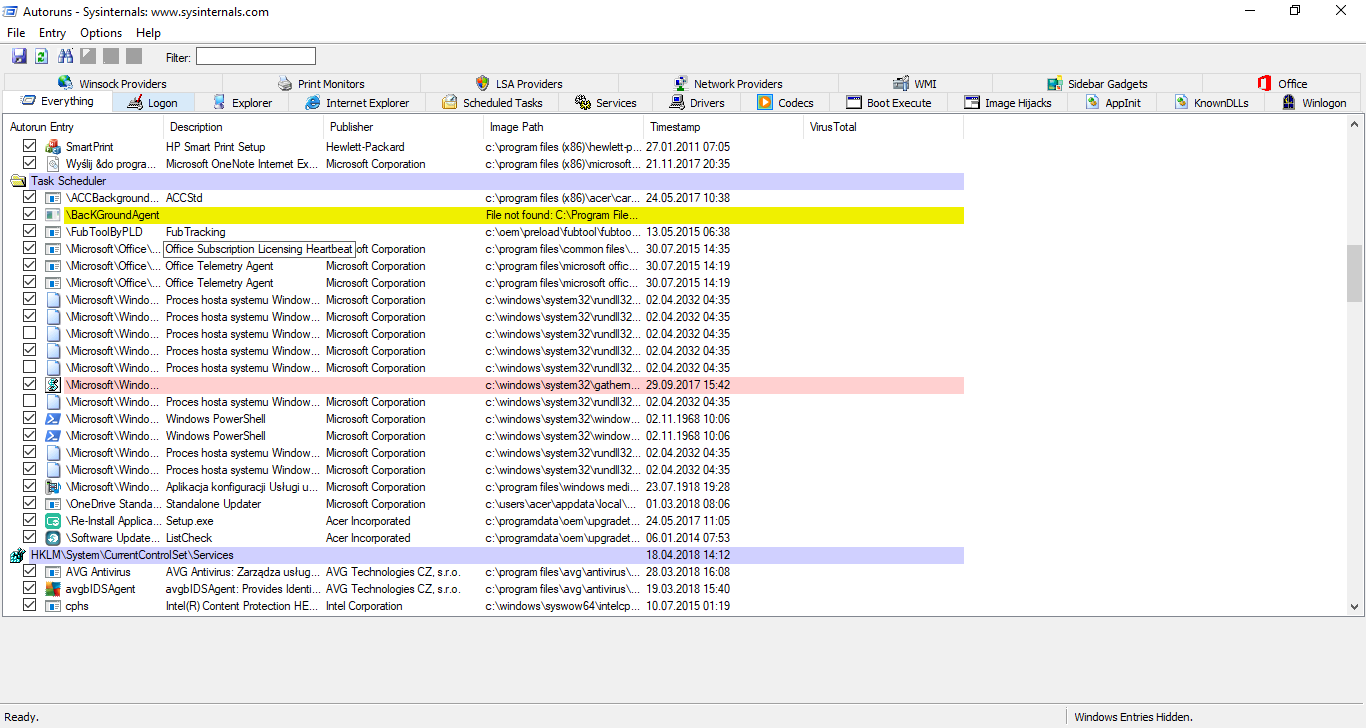Click the Refresh toolbar icon
This screenshot has width=1366, height=728.
coord(42,56)
